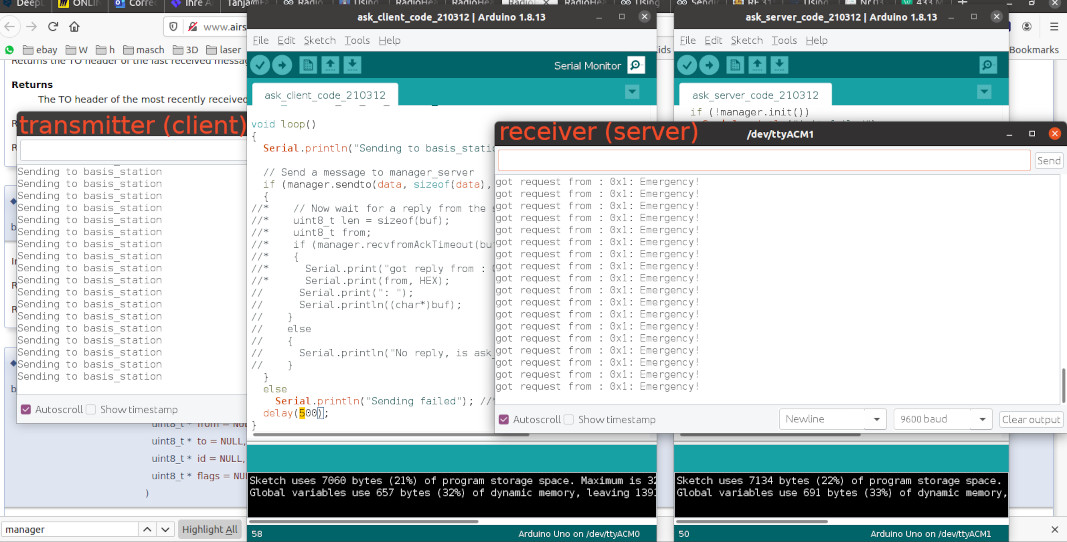Open Help menu in ask_server_code window

[x=817, y=40]
